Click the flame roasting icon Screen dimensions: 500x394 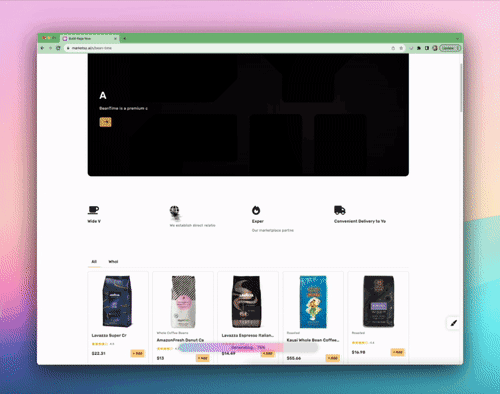(x=256, y=210)
